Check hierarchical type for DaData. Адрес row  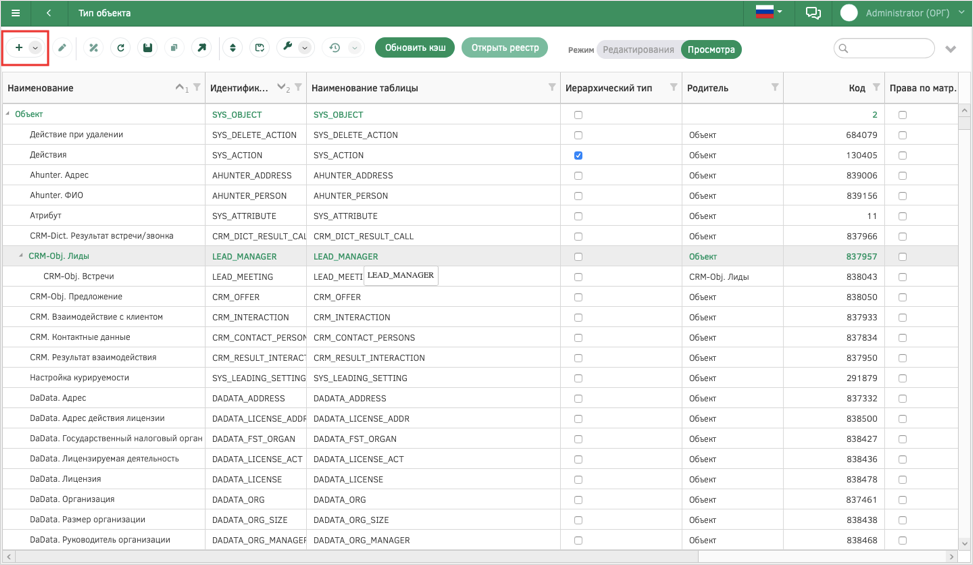(x=578, y=398)
